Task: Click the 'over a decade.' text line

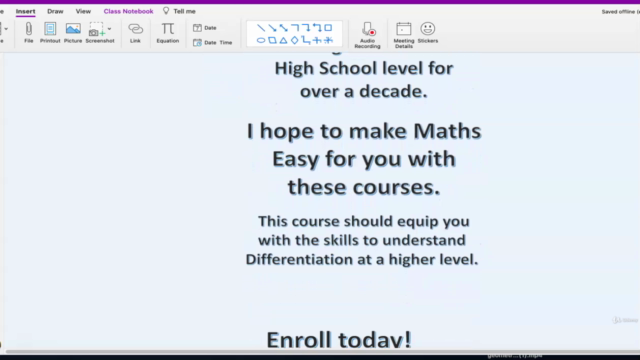Action: coord(364,91)
